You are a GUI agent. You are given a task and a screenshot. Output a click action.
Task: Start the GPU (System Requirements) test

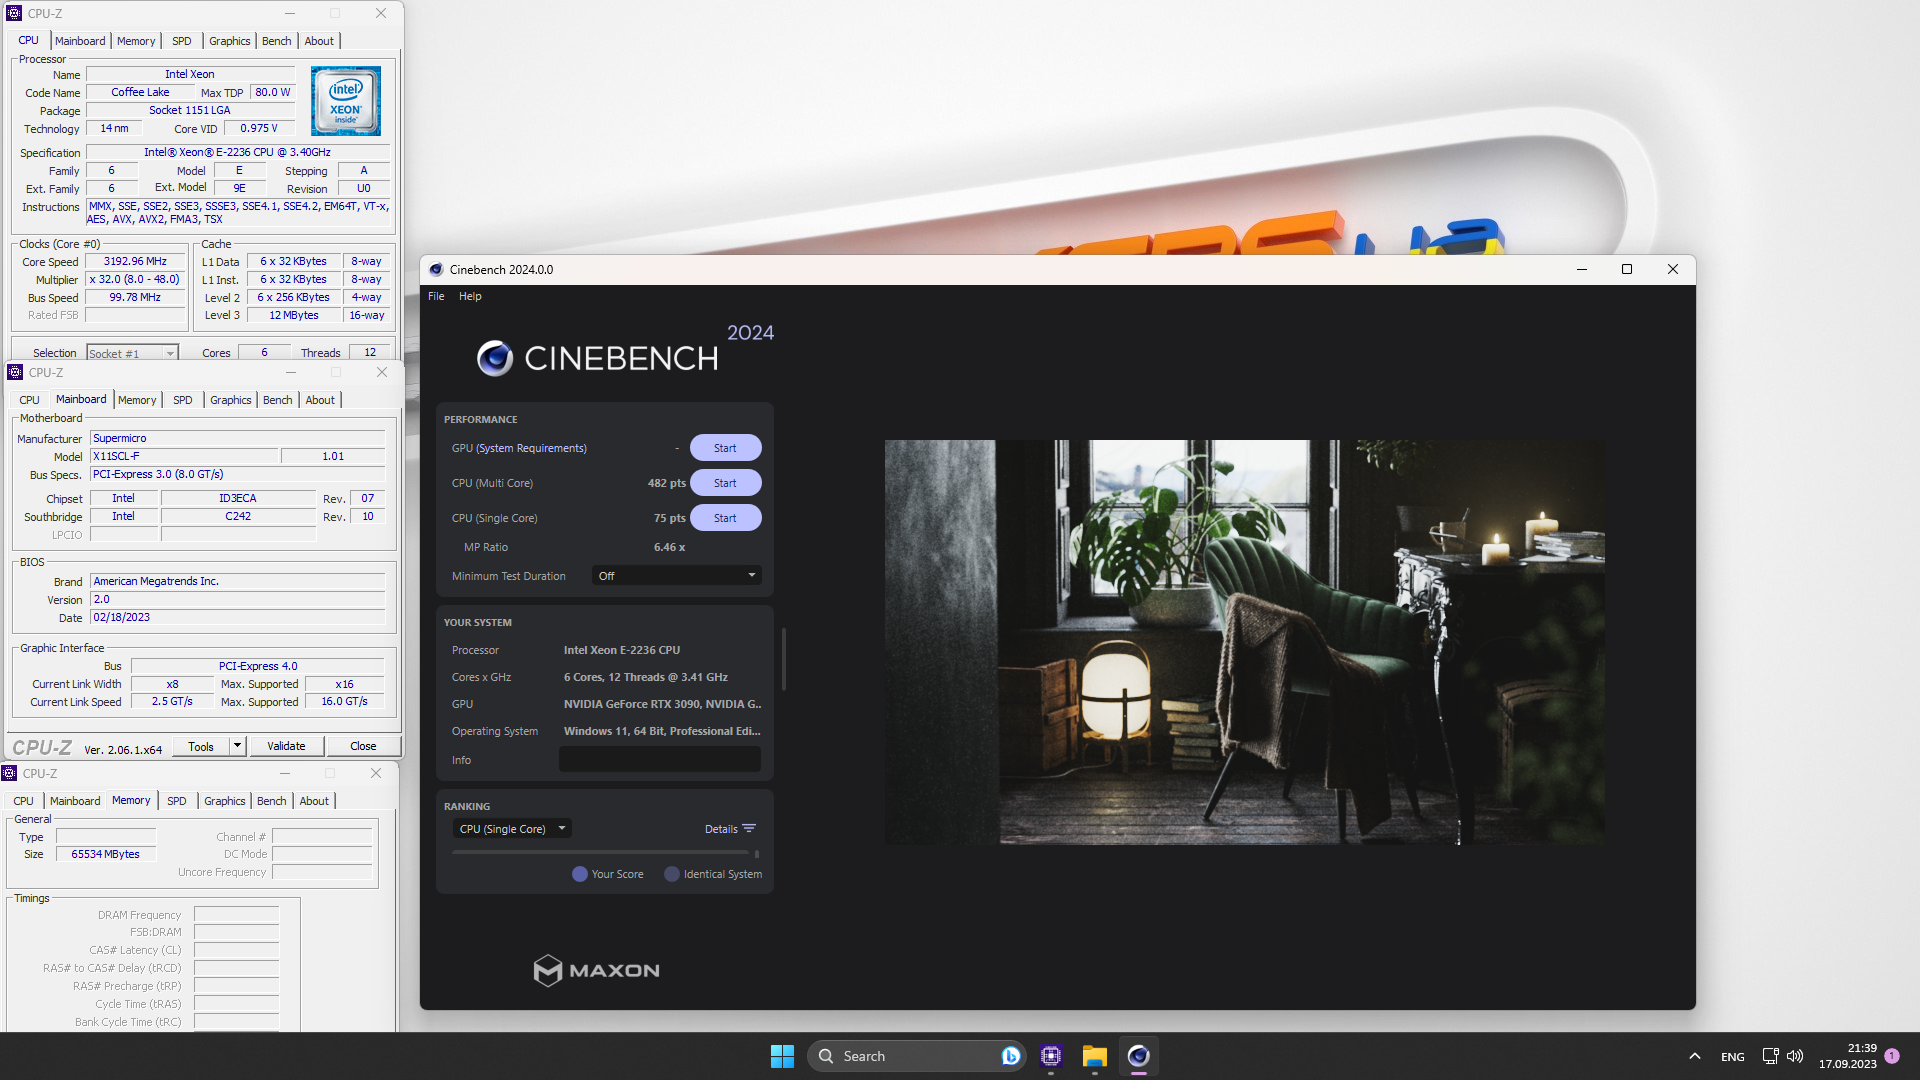coord(725,448)
